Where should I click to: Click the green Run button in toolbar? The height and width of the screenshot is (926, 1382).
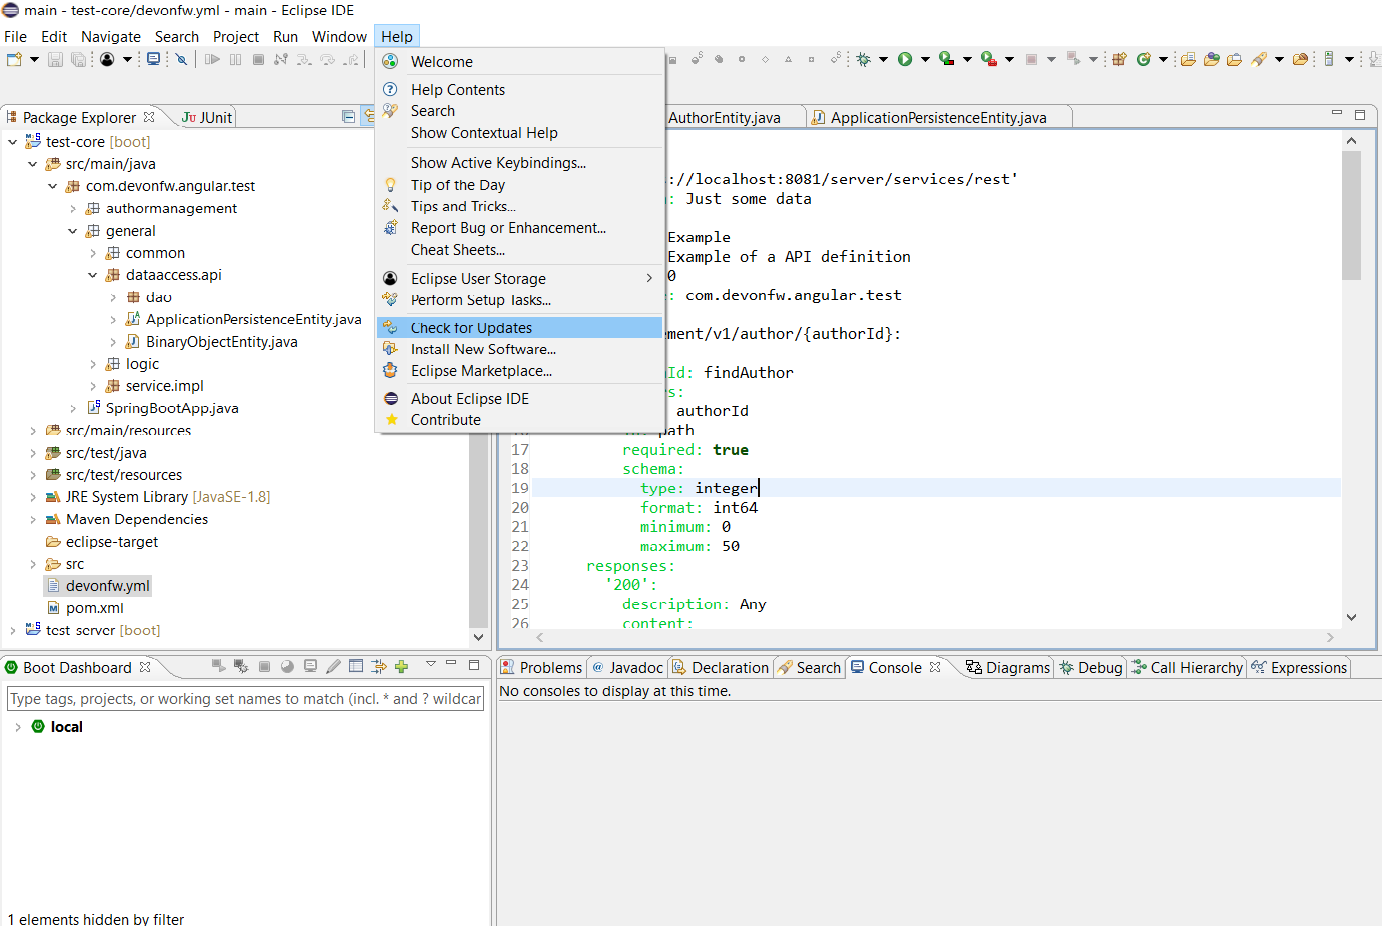click(x=905, y=59)
